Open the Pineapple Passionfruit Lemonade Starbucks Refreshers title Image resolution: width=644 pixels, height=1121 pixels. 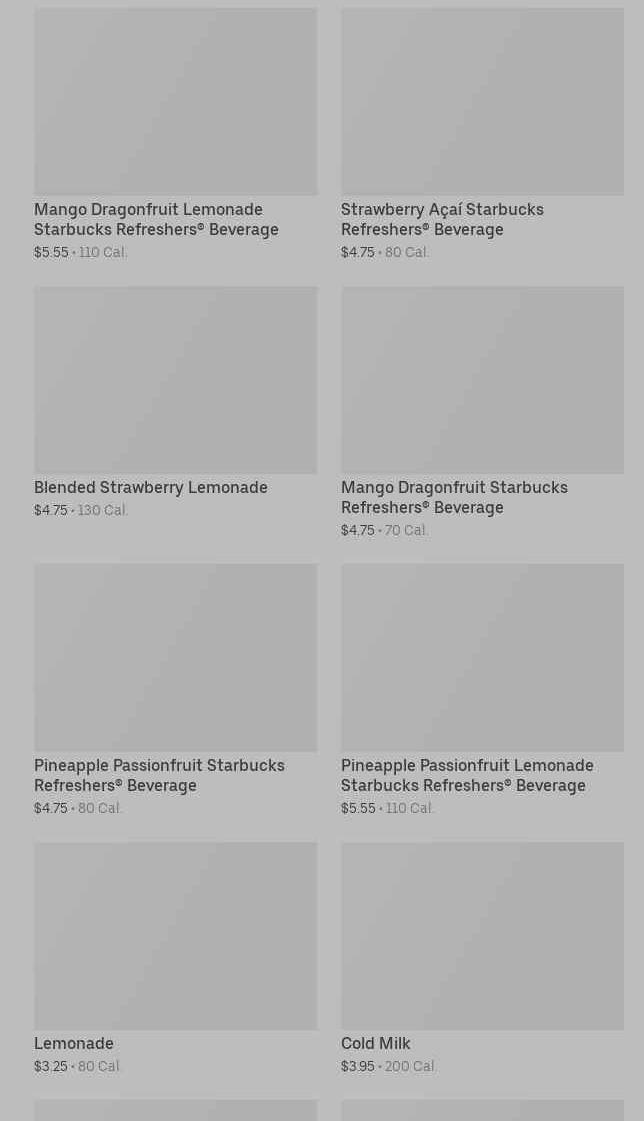click(467, 775)
